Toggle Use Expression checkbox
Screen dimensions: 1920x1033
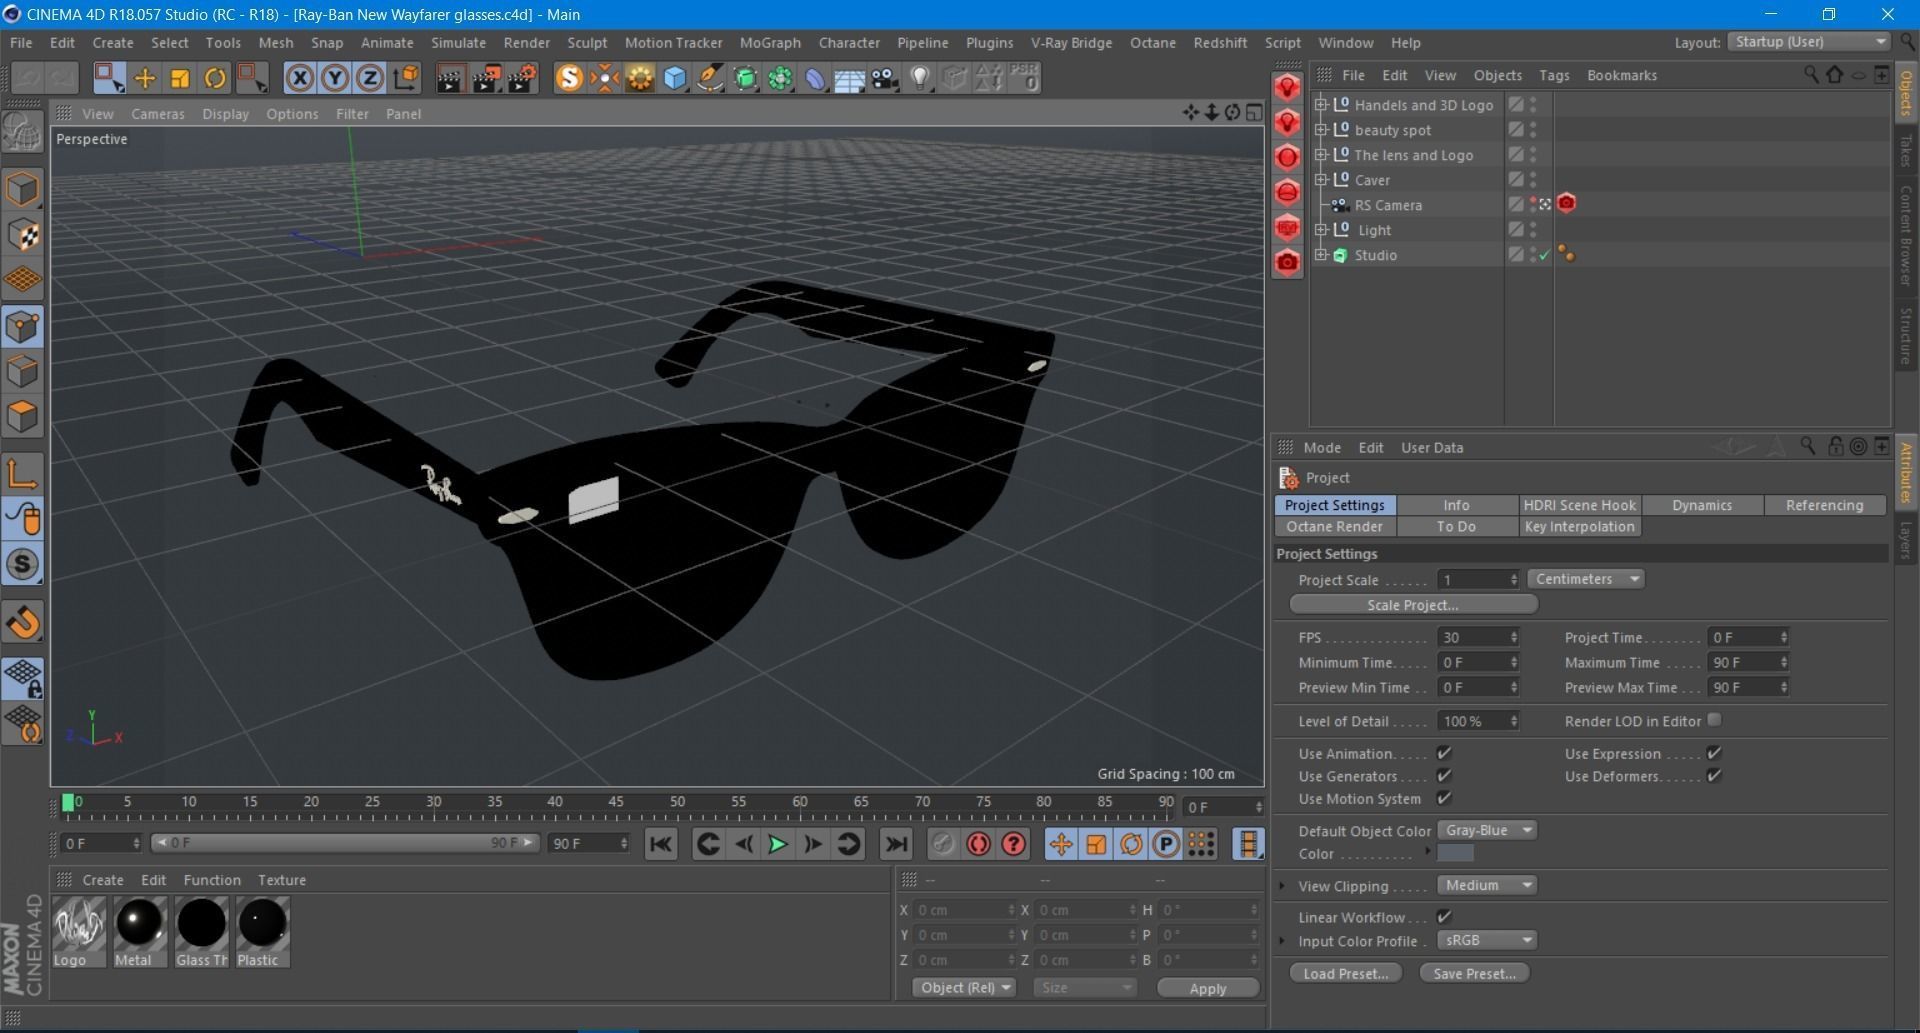click(1714, 753)
